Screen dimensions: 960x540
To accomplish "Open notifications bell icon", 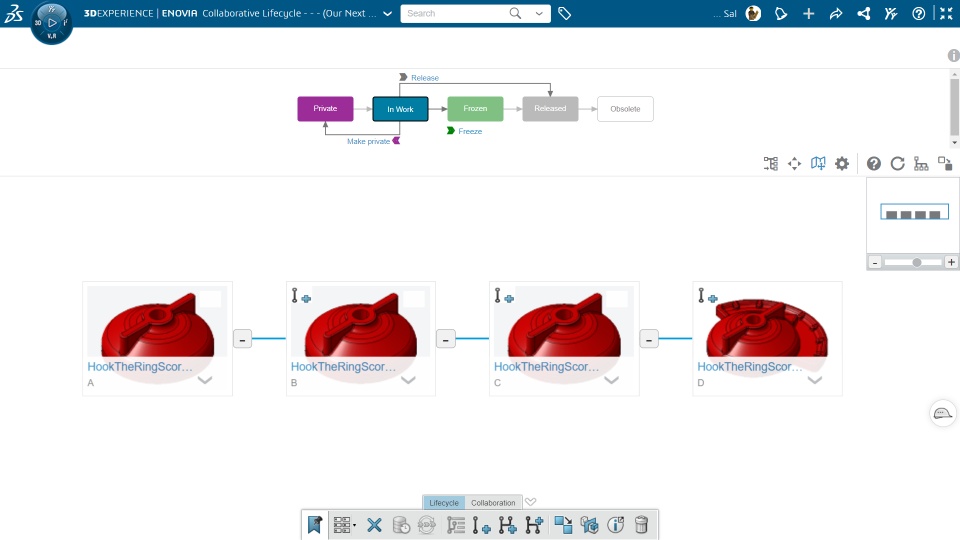I will [781, 13].
